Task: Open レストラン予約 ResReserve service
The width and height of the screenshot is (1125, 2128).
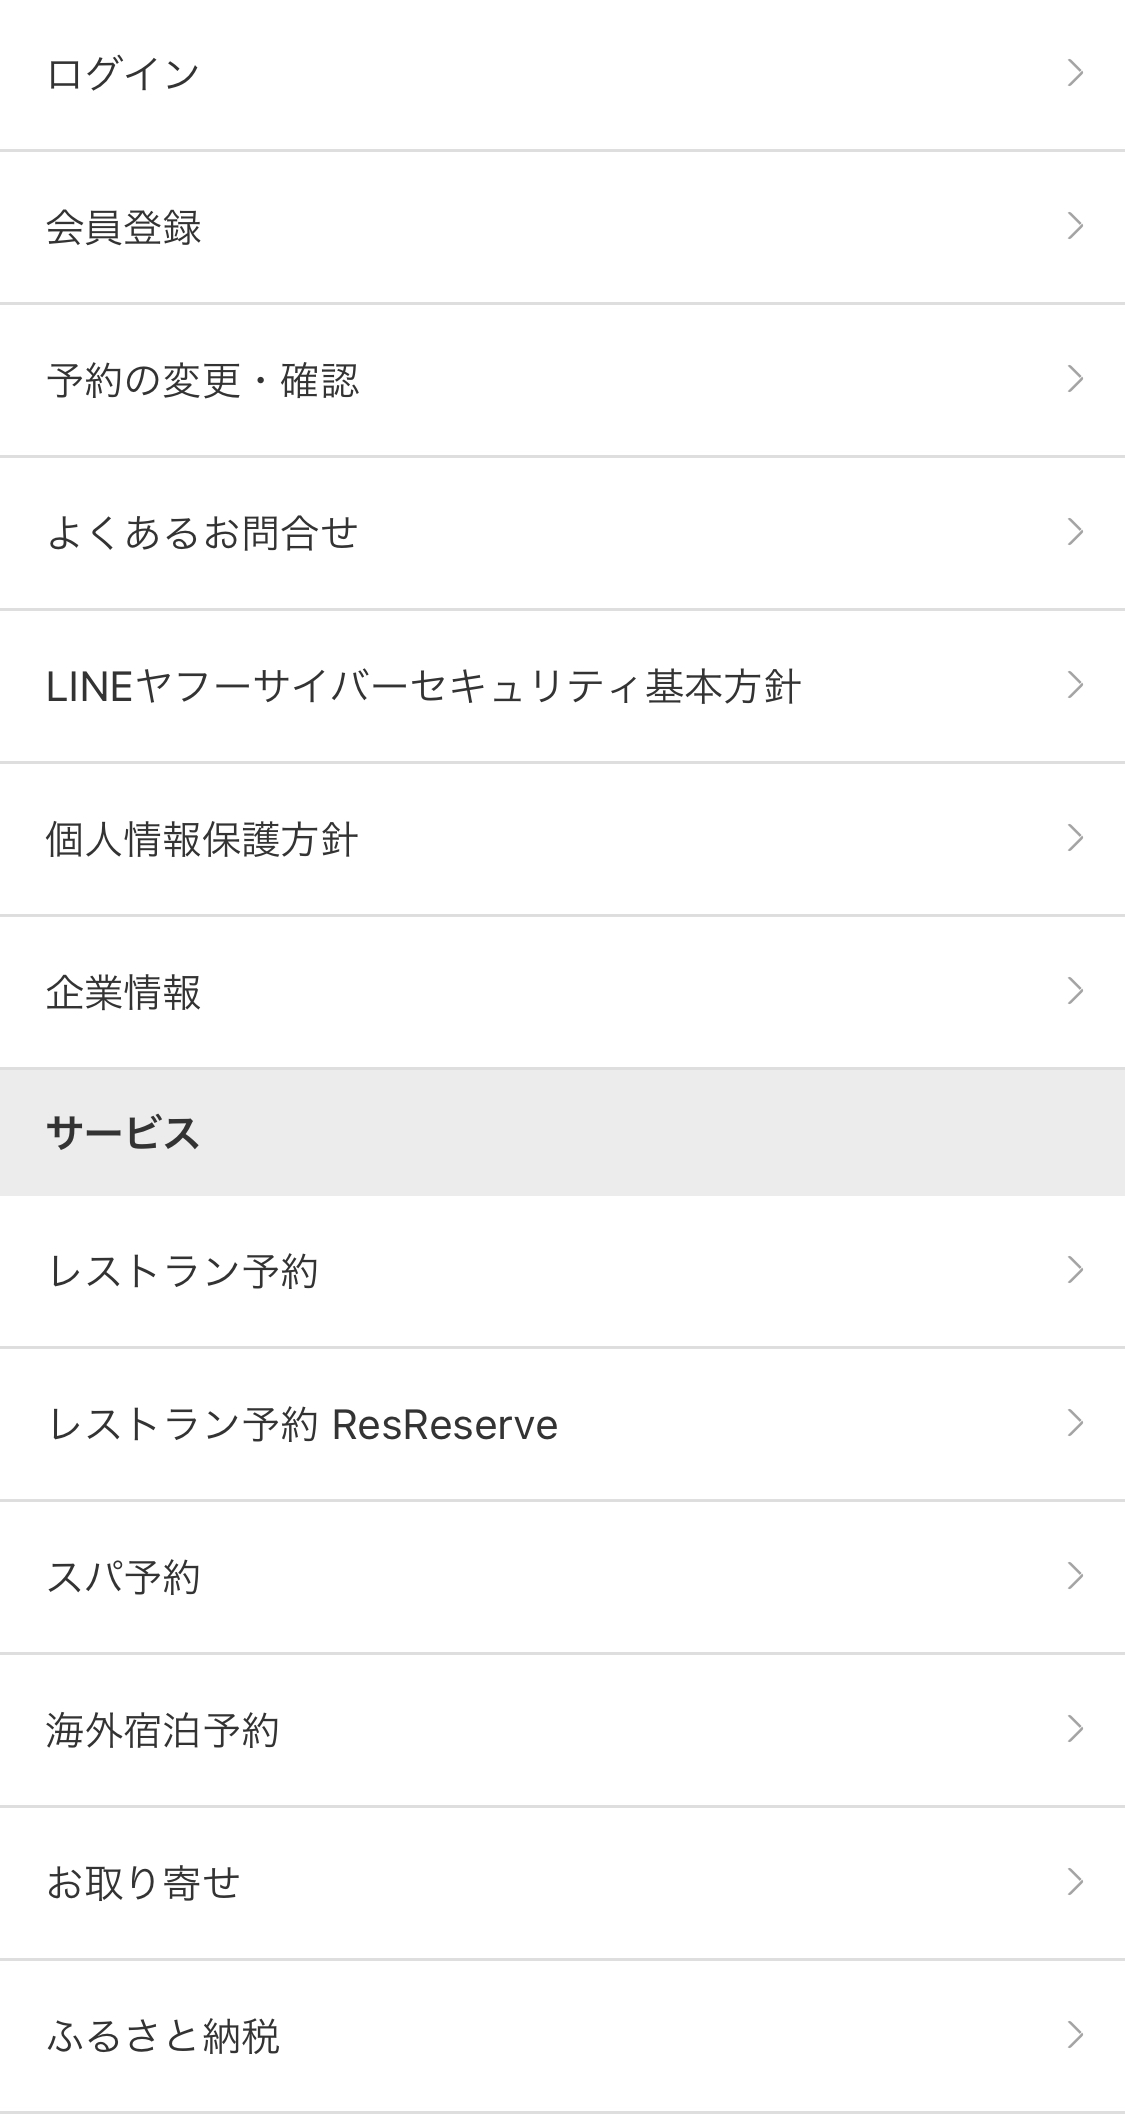Action: click(302, 1424)
